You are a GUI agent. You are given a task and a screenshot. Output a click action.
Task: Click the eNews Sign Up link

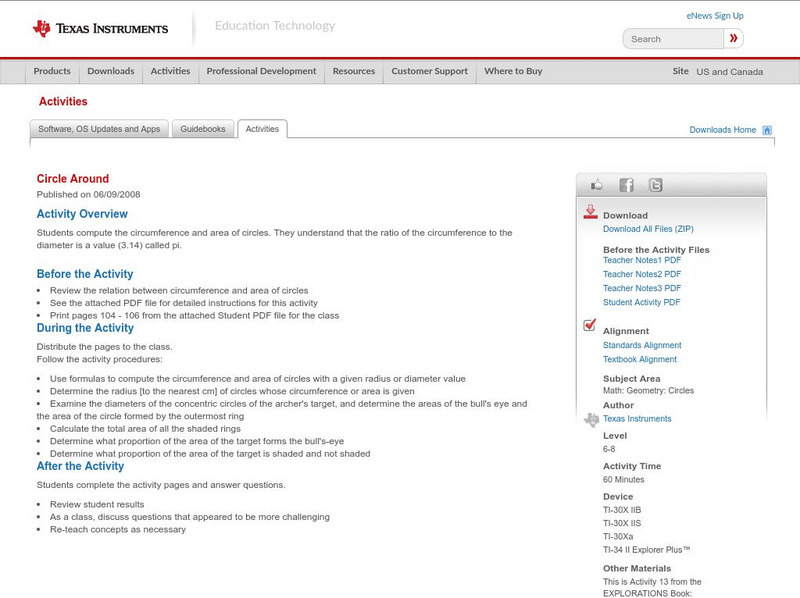tap(715, 16)
